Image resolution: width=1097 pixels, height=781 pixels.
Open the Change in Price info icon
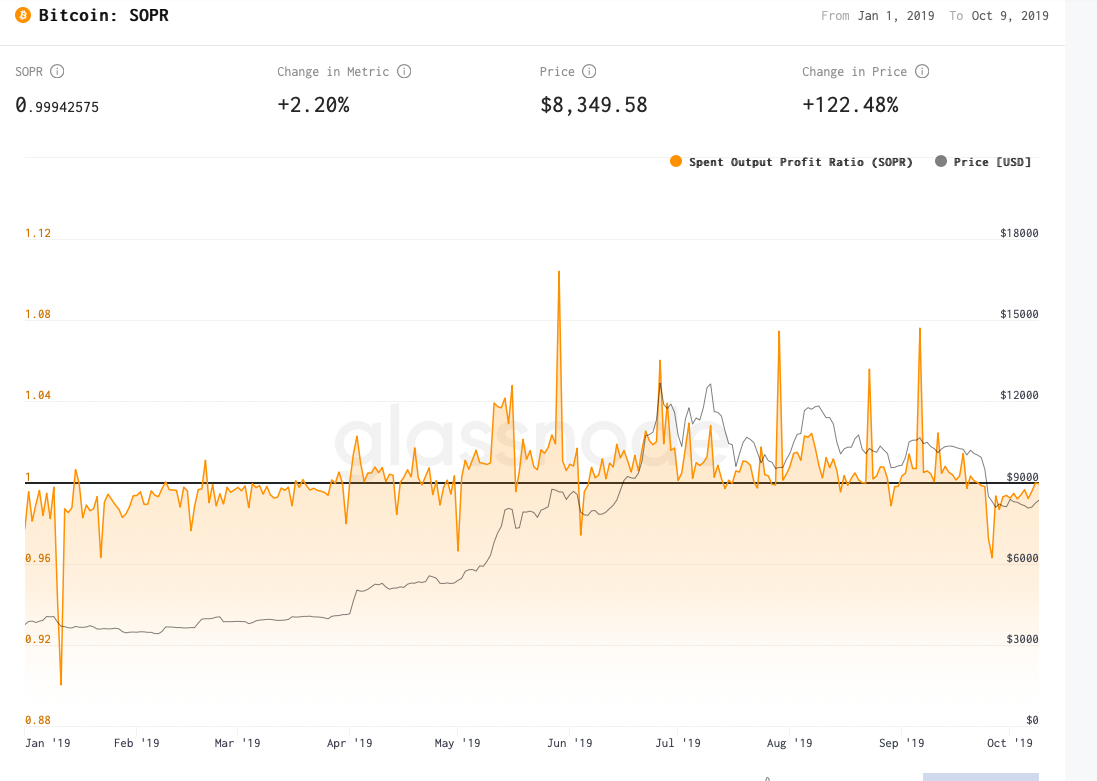pos(922,71)
